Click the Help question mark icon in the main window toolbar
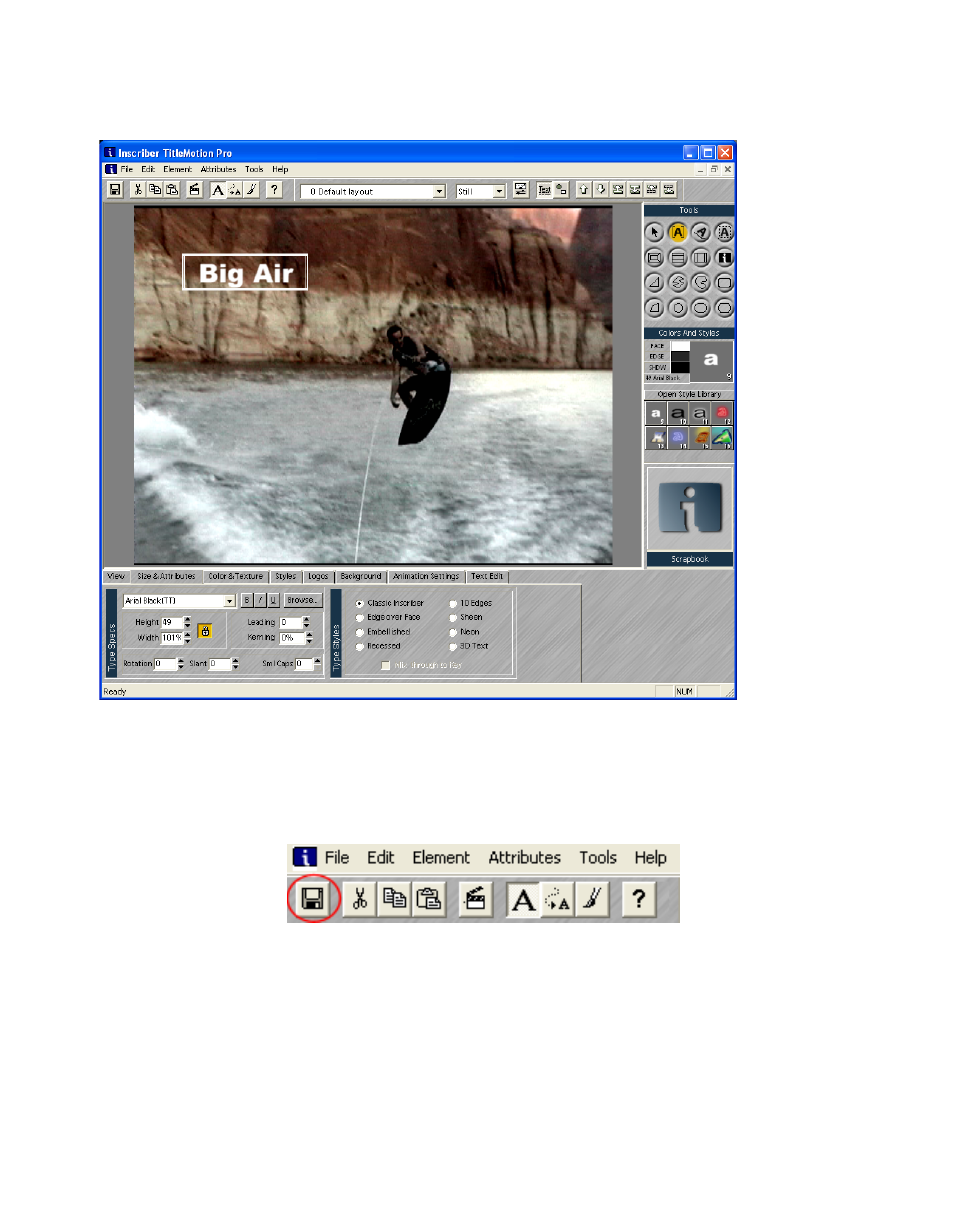This screenshot has width=954, height=1227. tap(274, 189)
